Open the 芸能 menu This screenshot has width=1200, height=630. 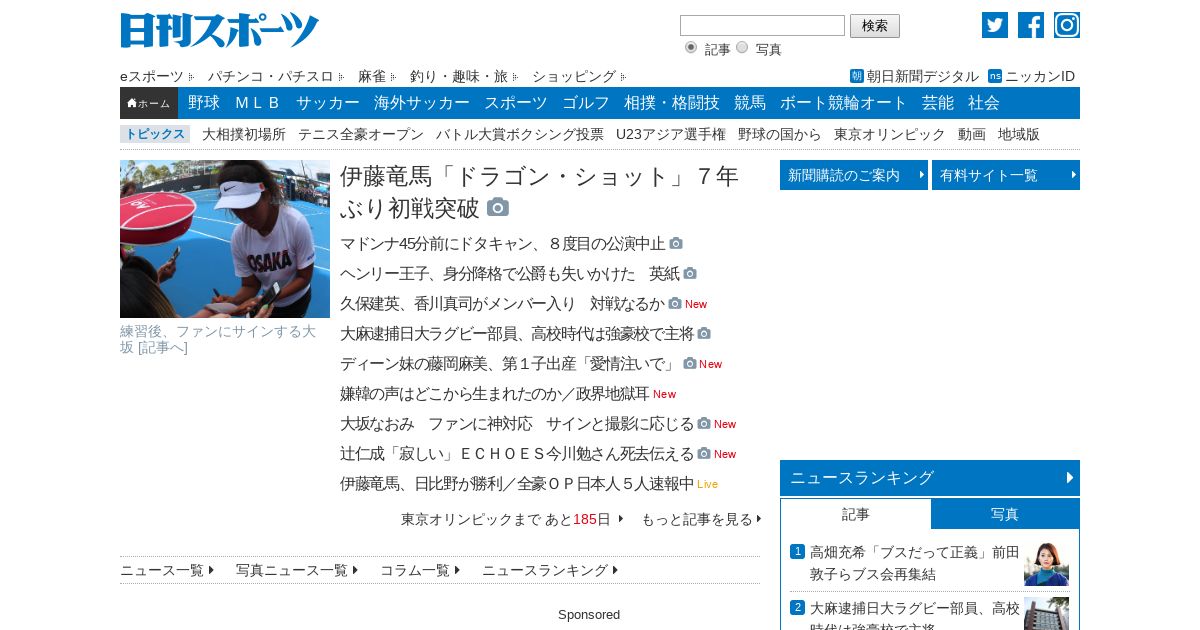(x=938, y=103)
